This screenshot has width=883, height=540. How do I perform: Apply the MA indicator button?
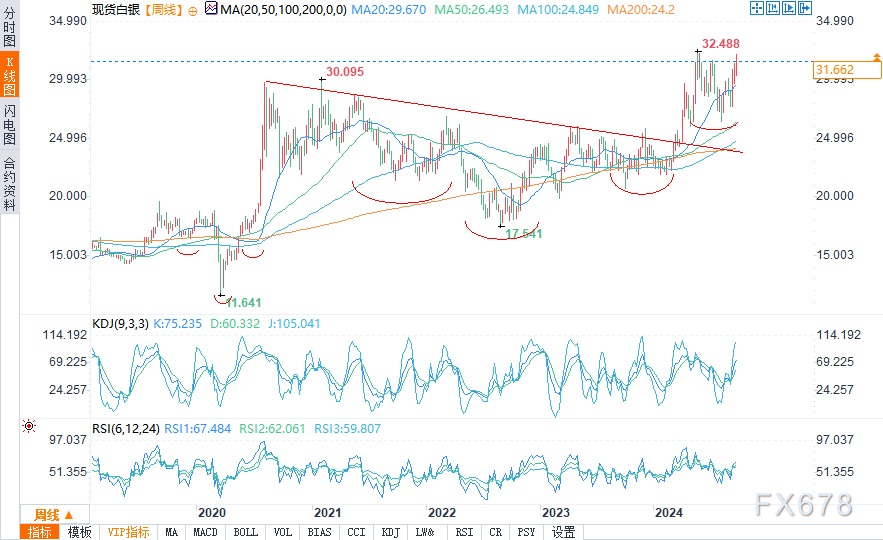click(172, 532)
